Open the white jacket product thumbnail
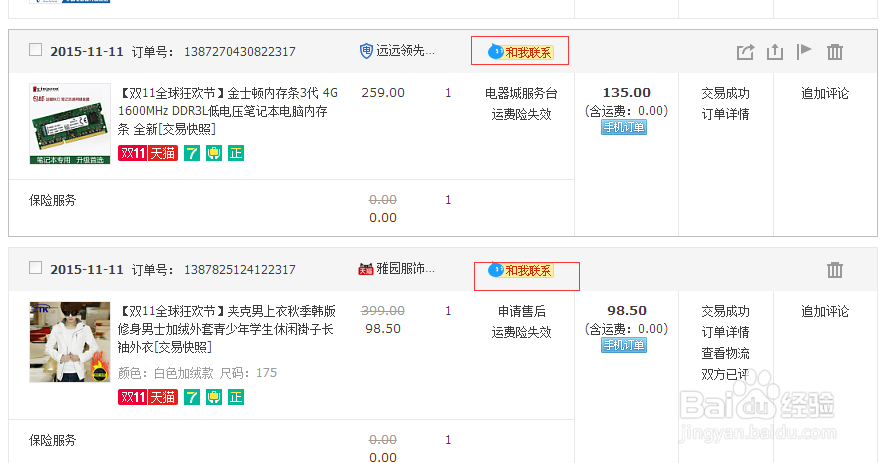This screenshot has width=886, height=463. [x=69, y=341]
